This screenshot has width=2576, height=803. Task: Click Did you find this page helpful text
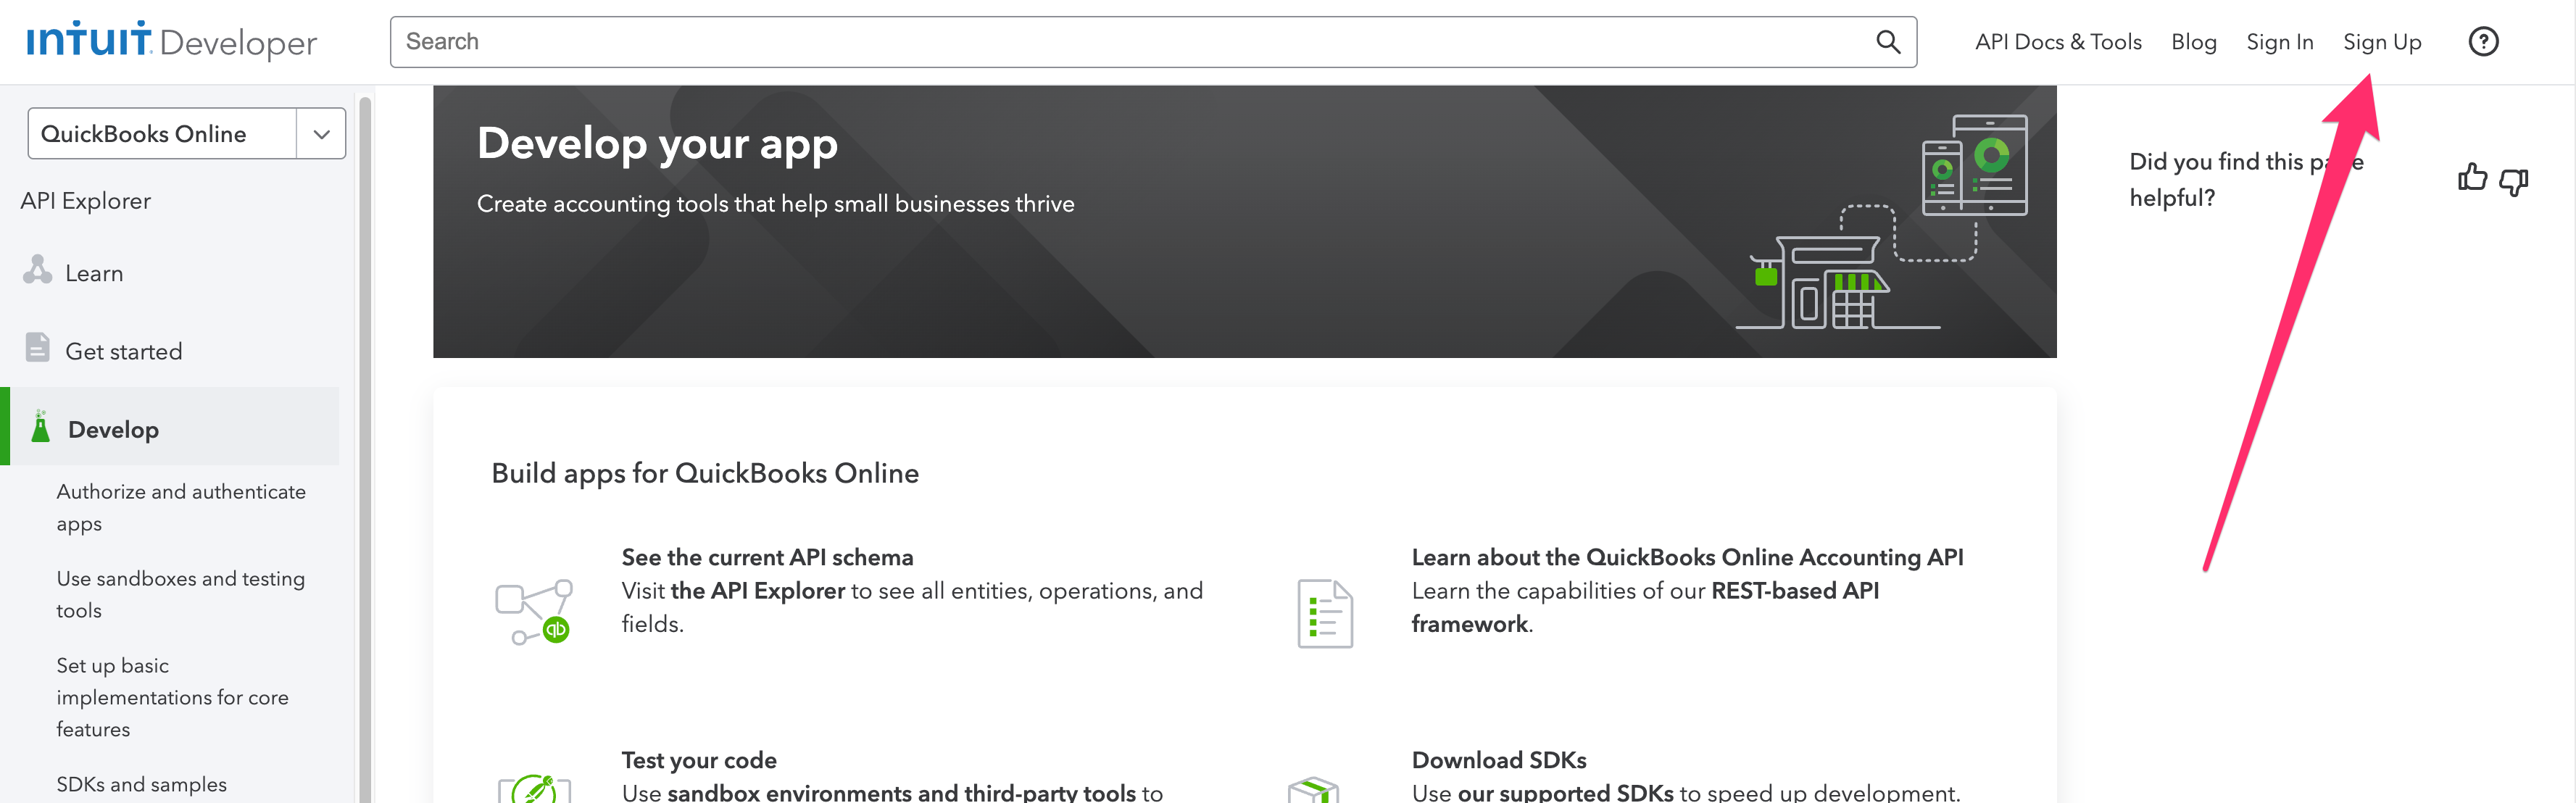point(2246,180)
